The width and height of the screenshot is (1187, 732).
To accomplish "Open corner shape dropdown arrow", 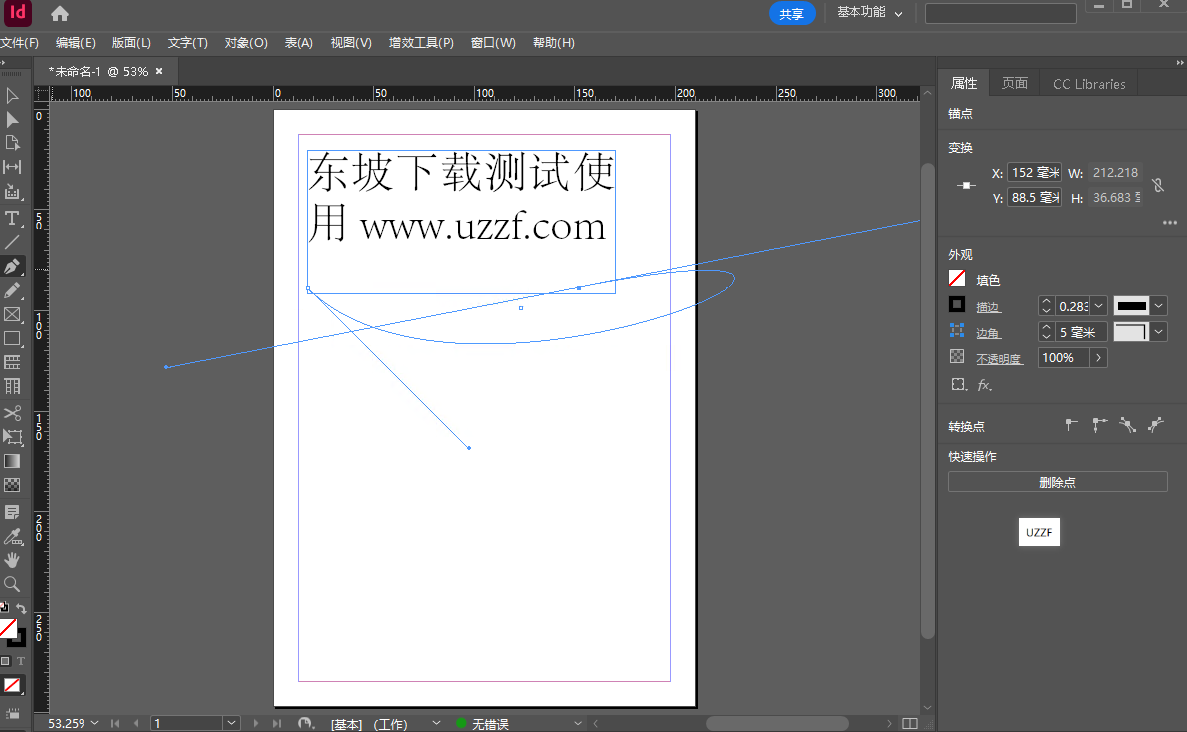I will (x=1159, y=332).
